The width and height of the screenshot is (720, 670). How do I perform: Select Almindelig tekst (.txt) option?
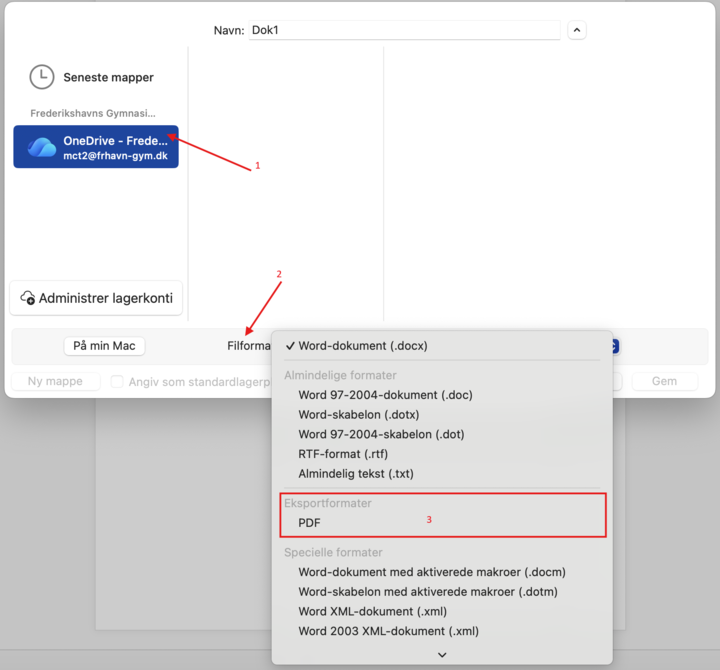(x=355, y=474)
